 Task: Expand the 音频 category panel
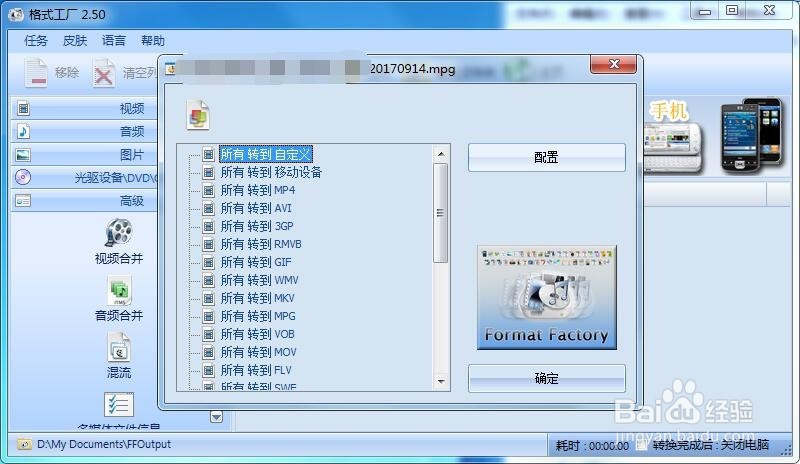point(85,131)
